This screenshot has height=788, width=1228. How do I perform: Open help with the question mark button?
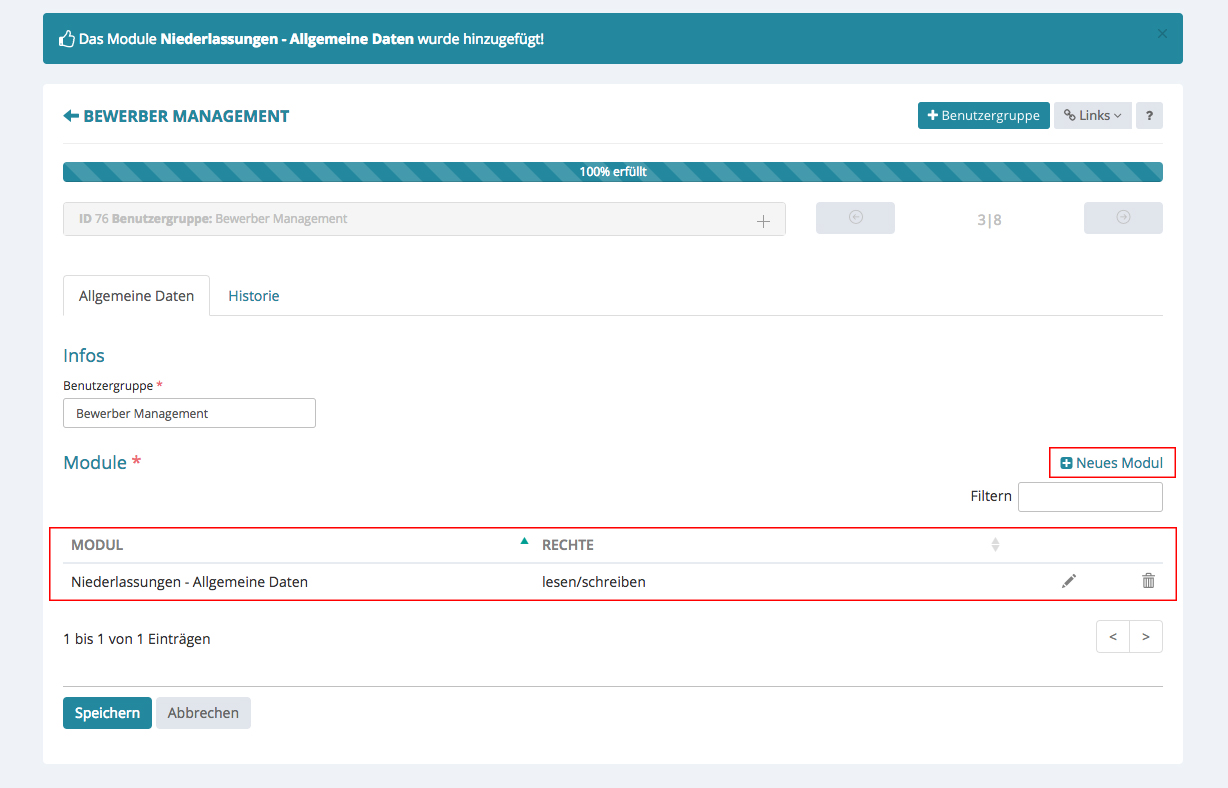click(x=1149, y=116)
